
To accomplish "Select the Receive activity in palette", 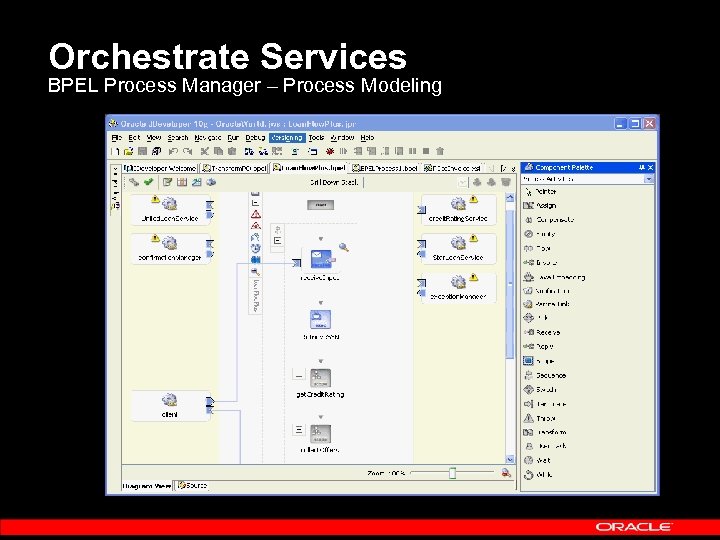I will tap(542, 332).
